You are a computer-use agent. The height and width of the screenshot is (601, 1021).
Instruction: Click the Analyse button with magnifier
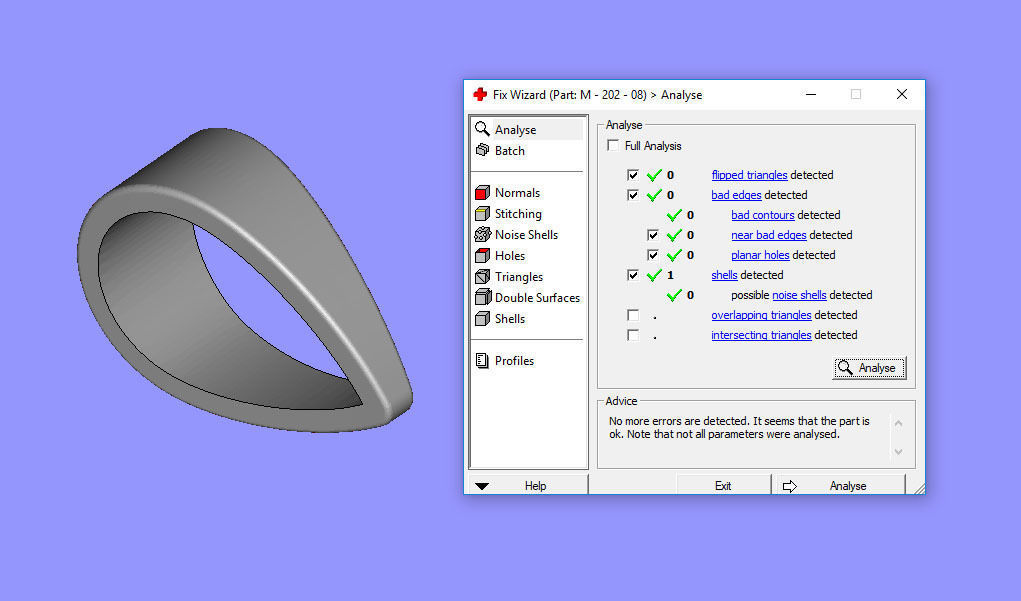click(869, 368)
